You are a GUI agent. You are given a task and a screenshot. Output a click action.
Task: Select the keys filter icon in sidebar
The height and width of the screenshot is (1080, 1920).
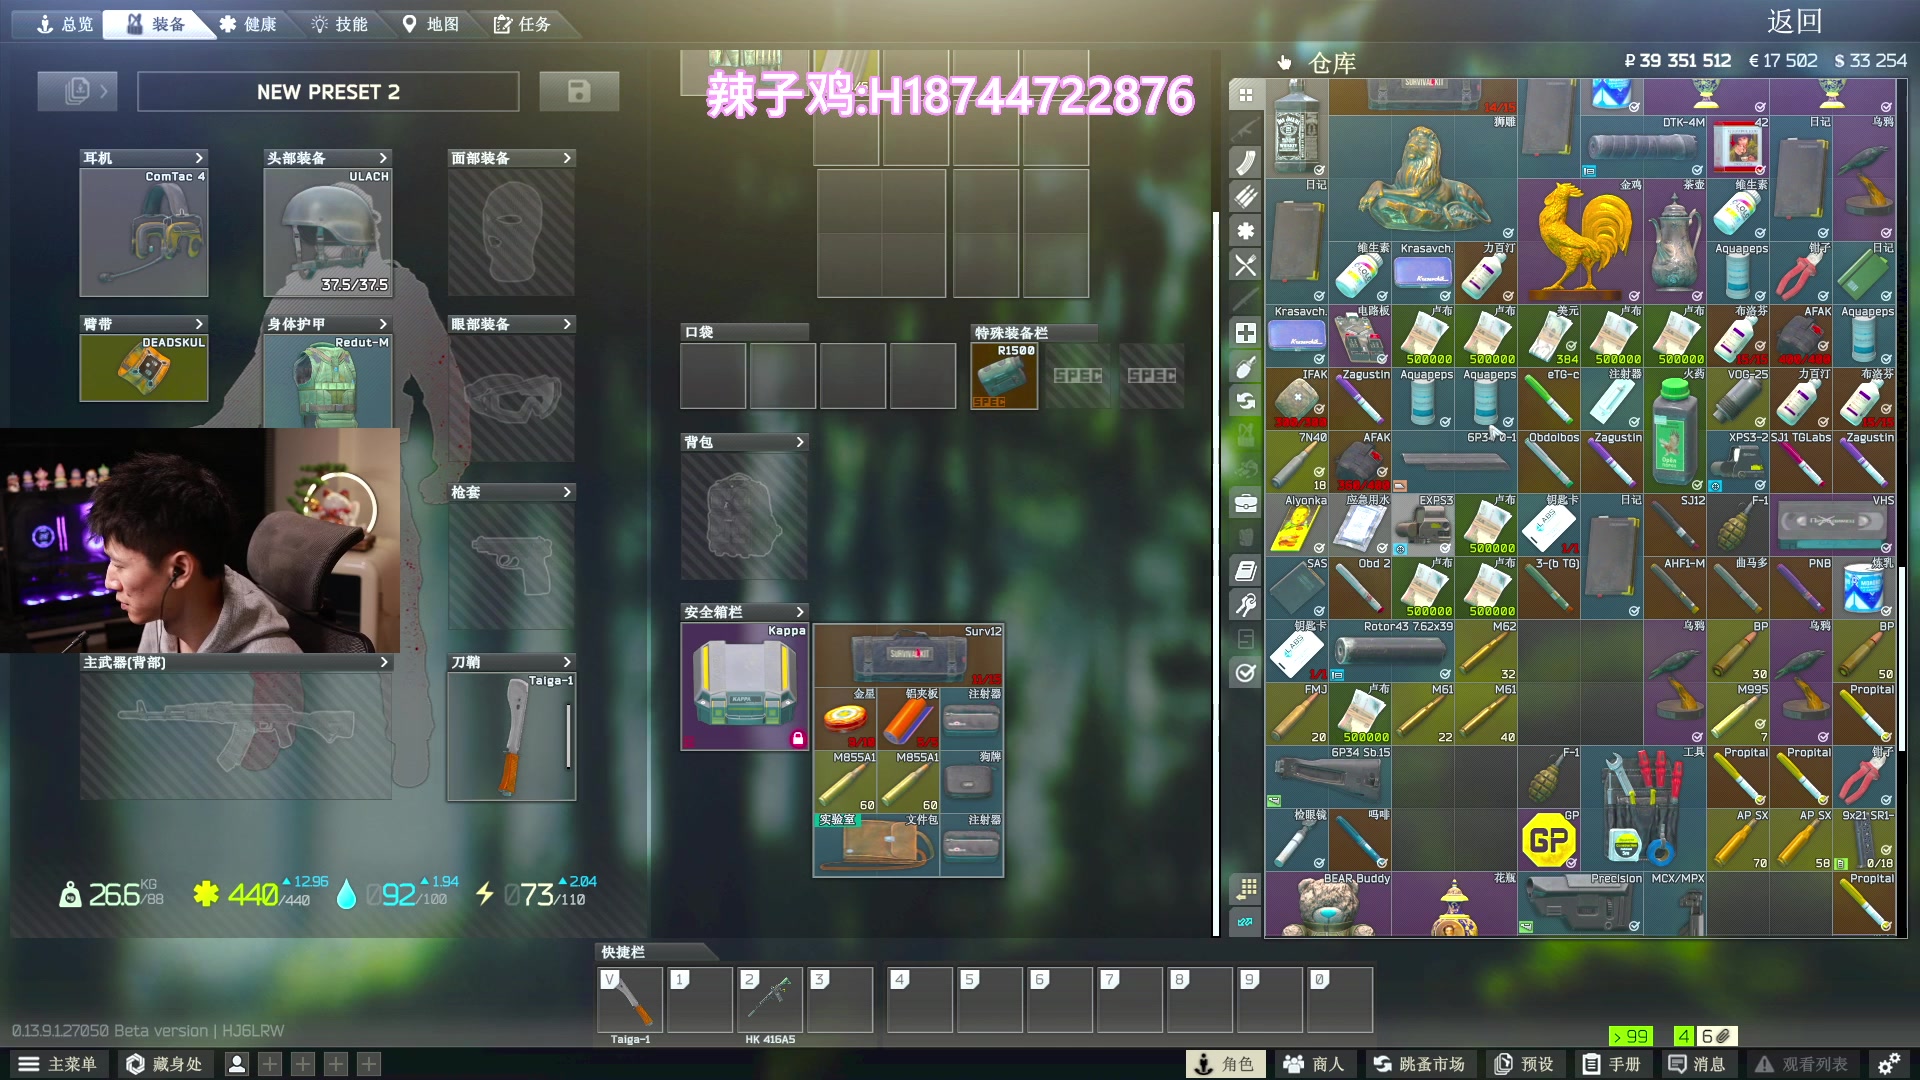pyautogui.click(x=1245, y=604)
